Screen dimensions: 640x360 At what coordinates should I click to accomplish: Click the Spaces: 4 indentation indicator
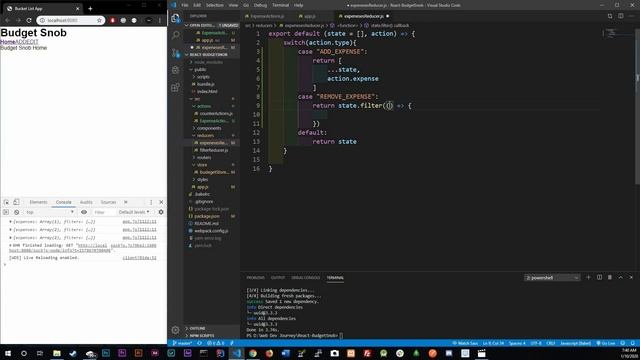coord(517,343)
